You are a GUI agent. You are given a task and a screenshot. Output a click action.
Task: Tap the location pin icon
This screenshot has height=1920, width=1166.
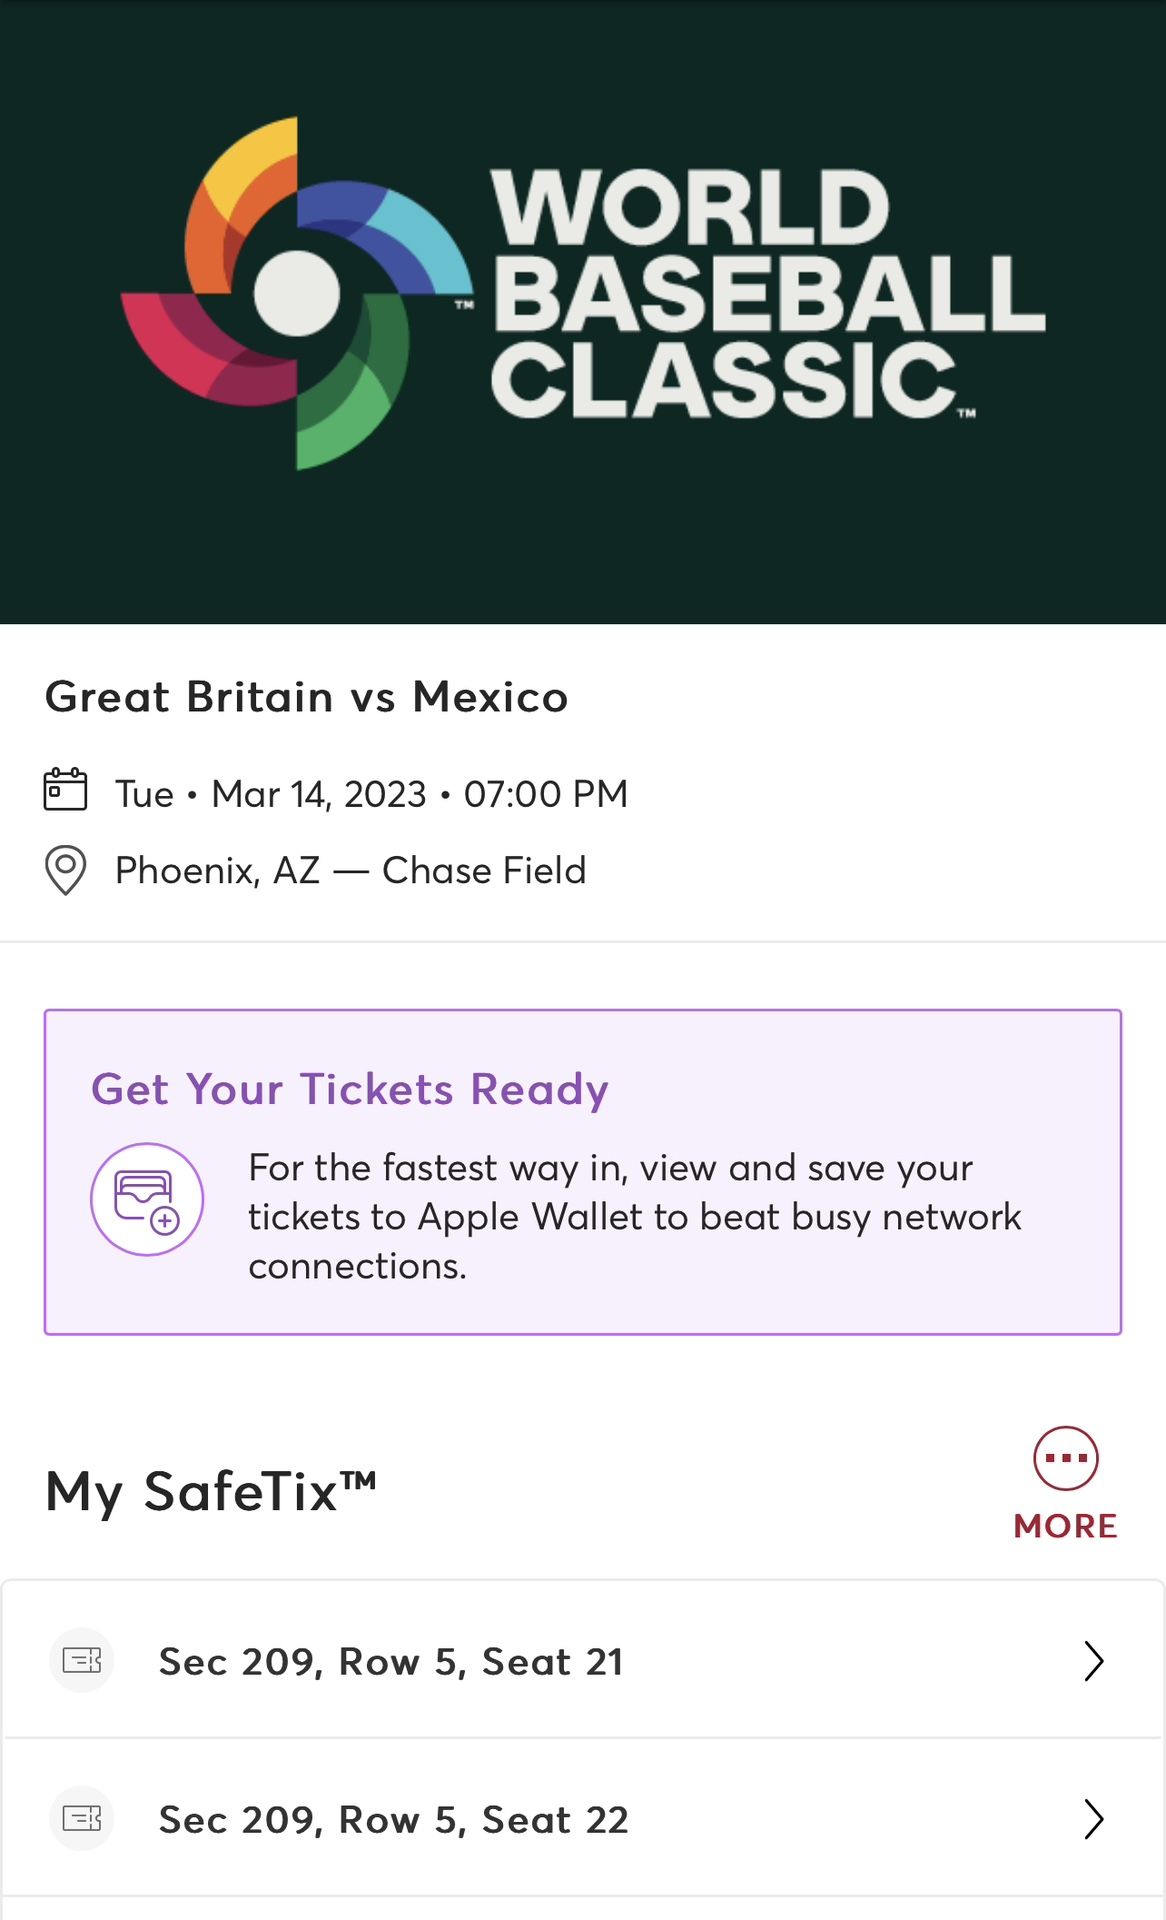click(66, 870)
